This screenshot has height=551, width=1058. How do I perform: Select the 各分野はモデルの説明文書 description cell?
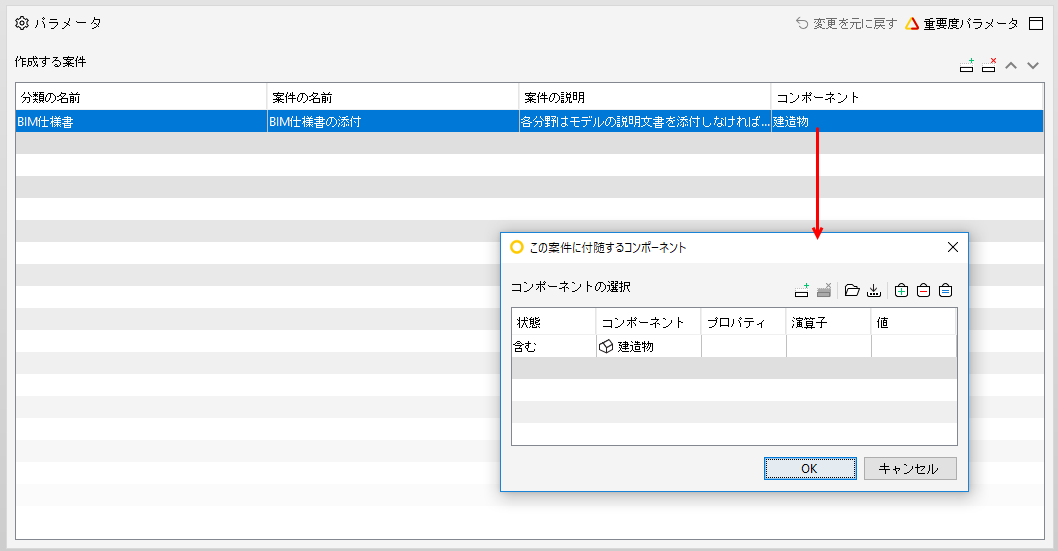(645, 122)
